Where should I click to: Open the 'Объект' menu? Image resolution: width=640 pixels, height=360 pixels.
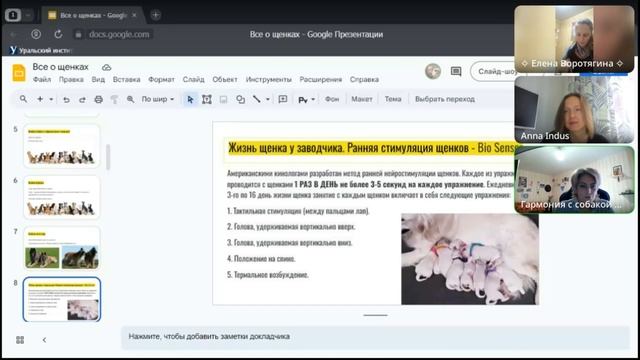coord(225,79)
